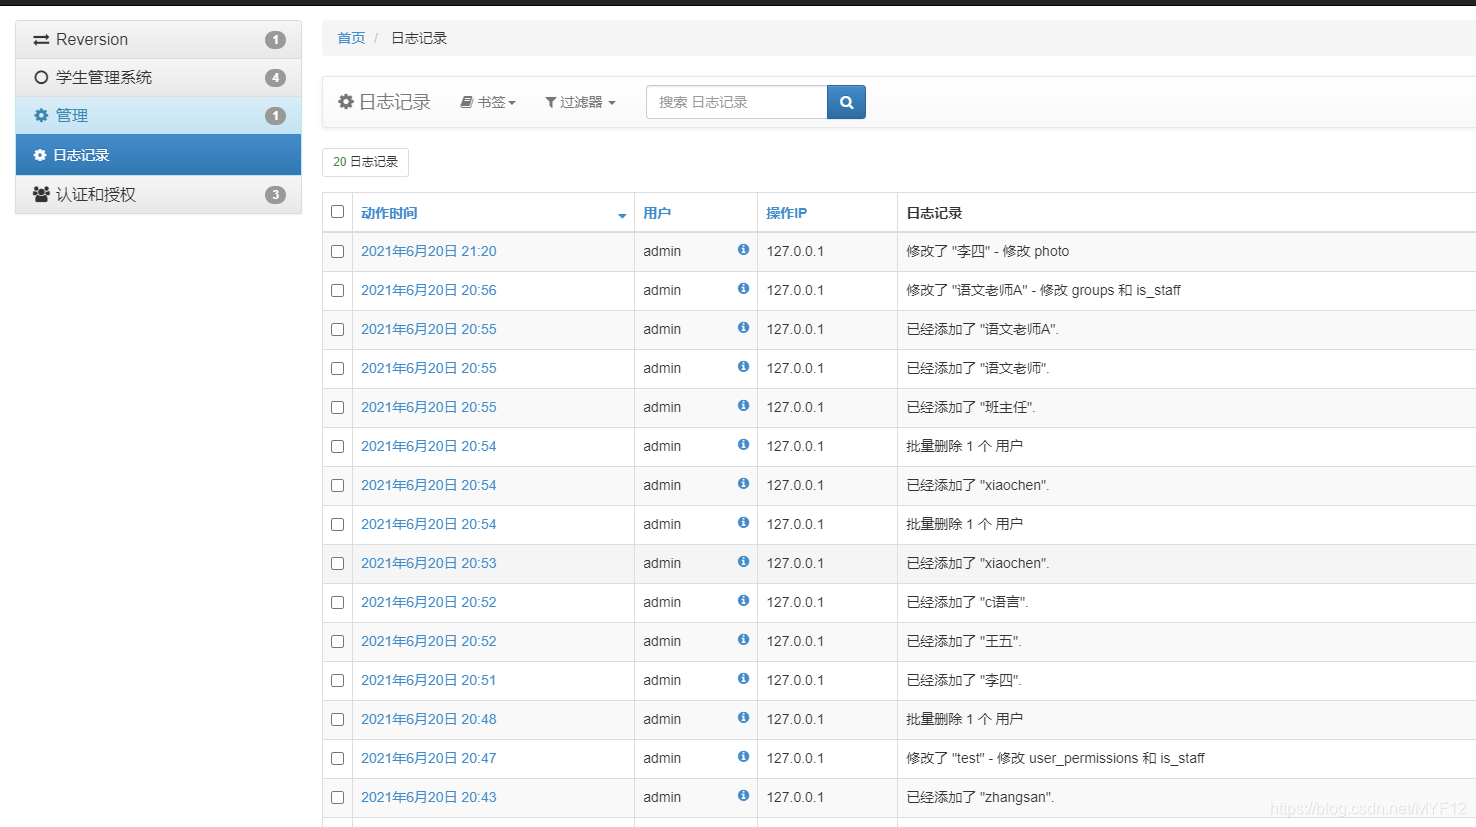Viewport: 1476px width, 827px height.
Task: Check the row 已经添加了 "班主任"
Action: coord(337,407)
